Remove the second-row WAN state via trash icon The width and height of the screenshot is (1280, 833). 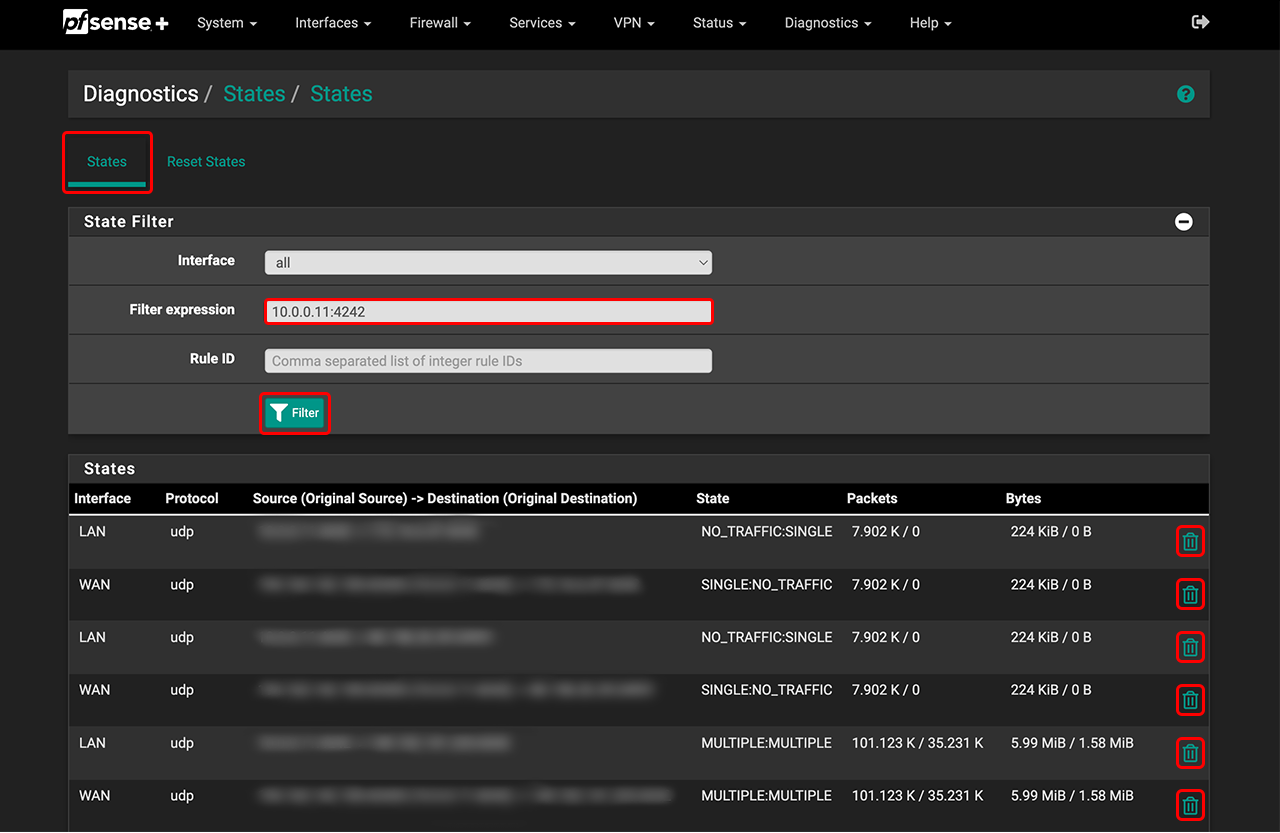point(1190,594)
